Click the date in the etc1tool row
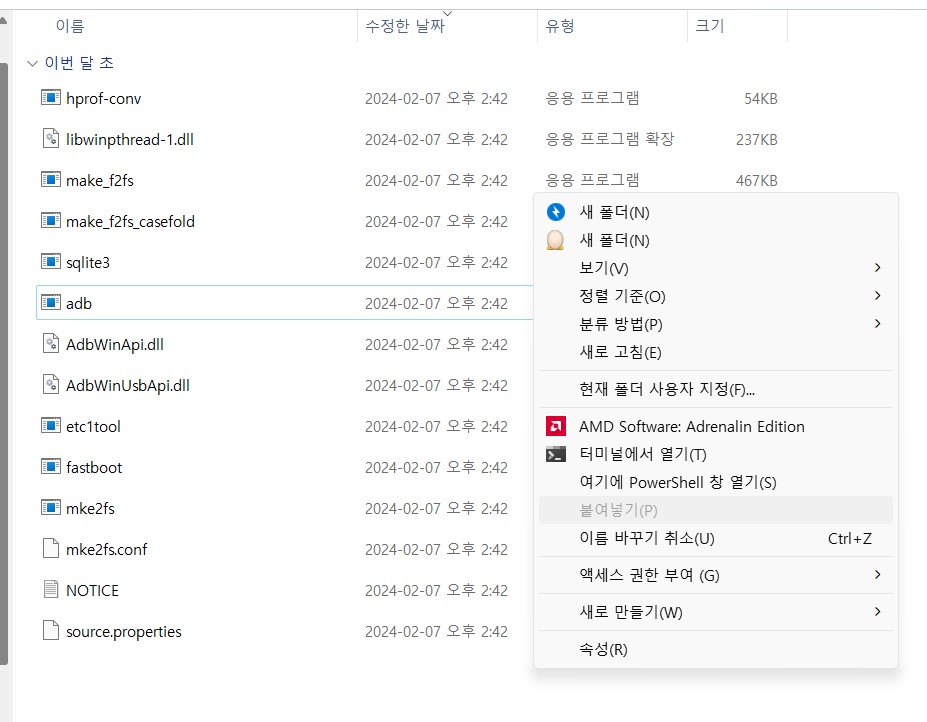The height and width of the screenshot is (722, 927). [436, 426]
